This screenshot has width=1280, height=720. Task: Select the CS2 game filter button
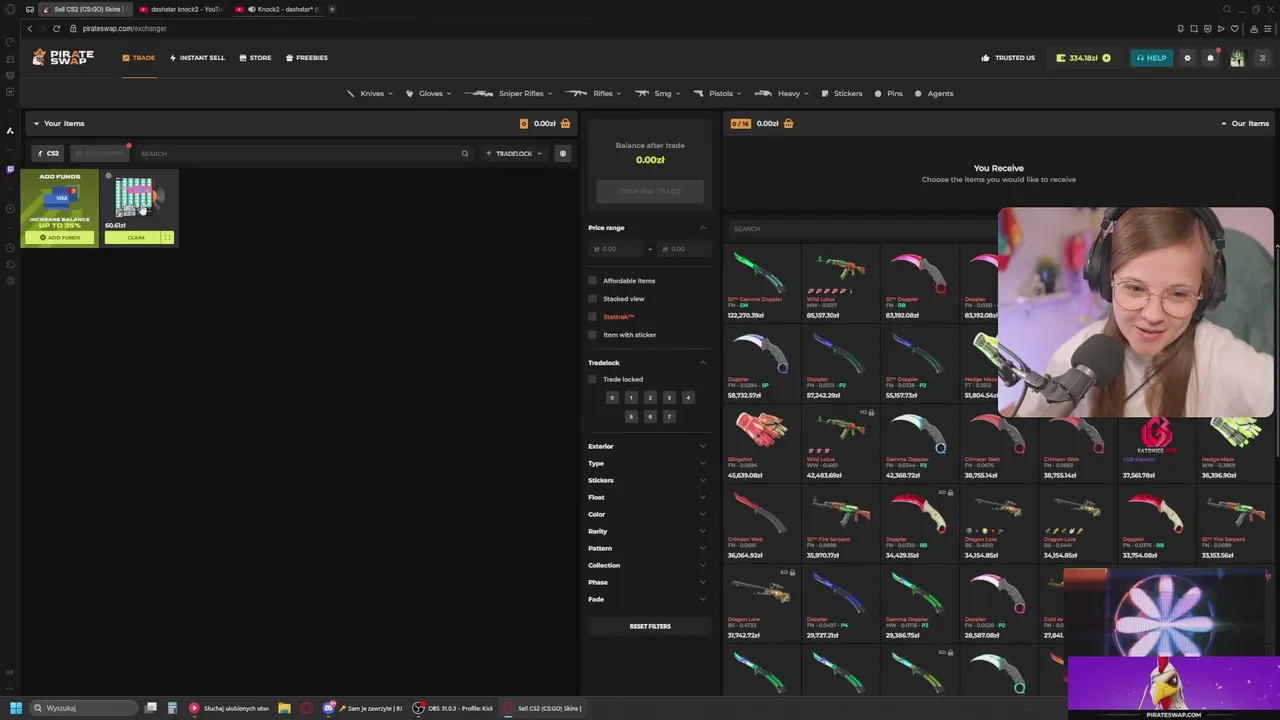[48, 154]
